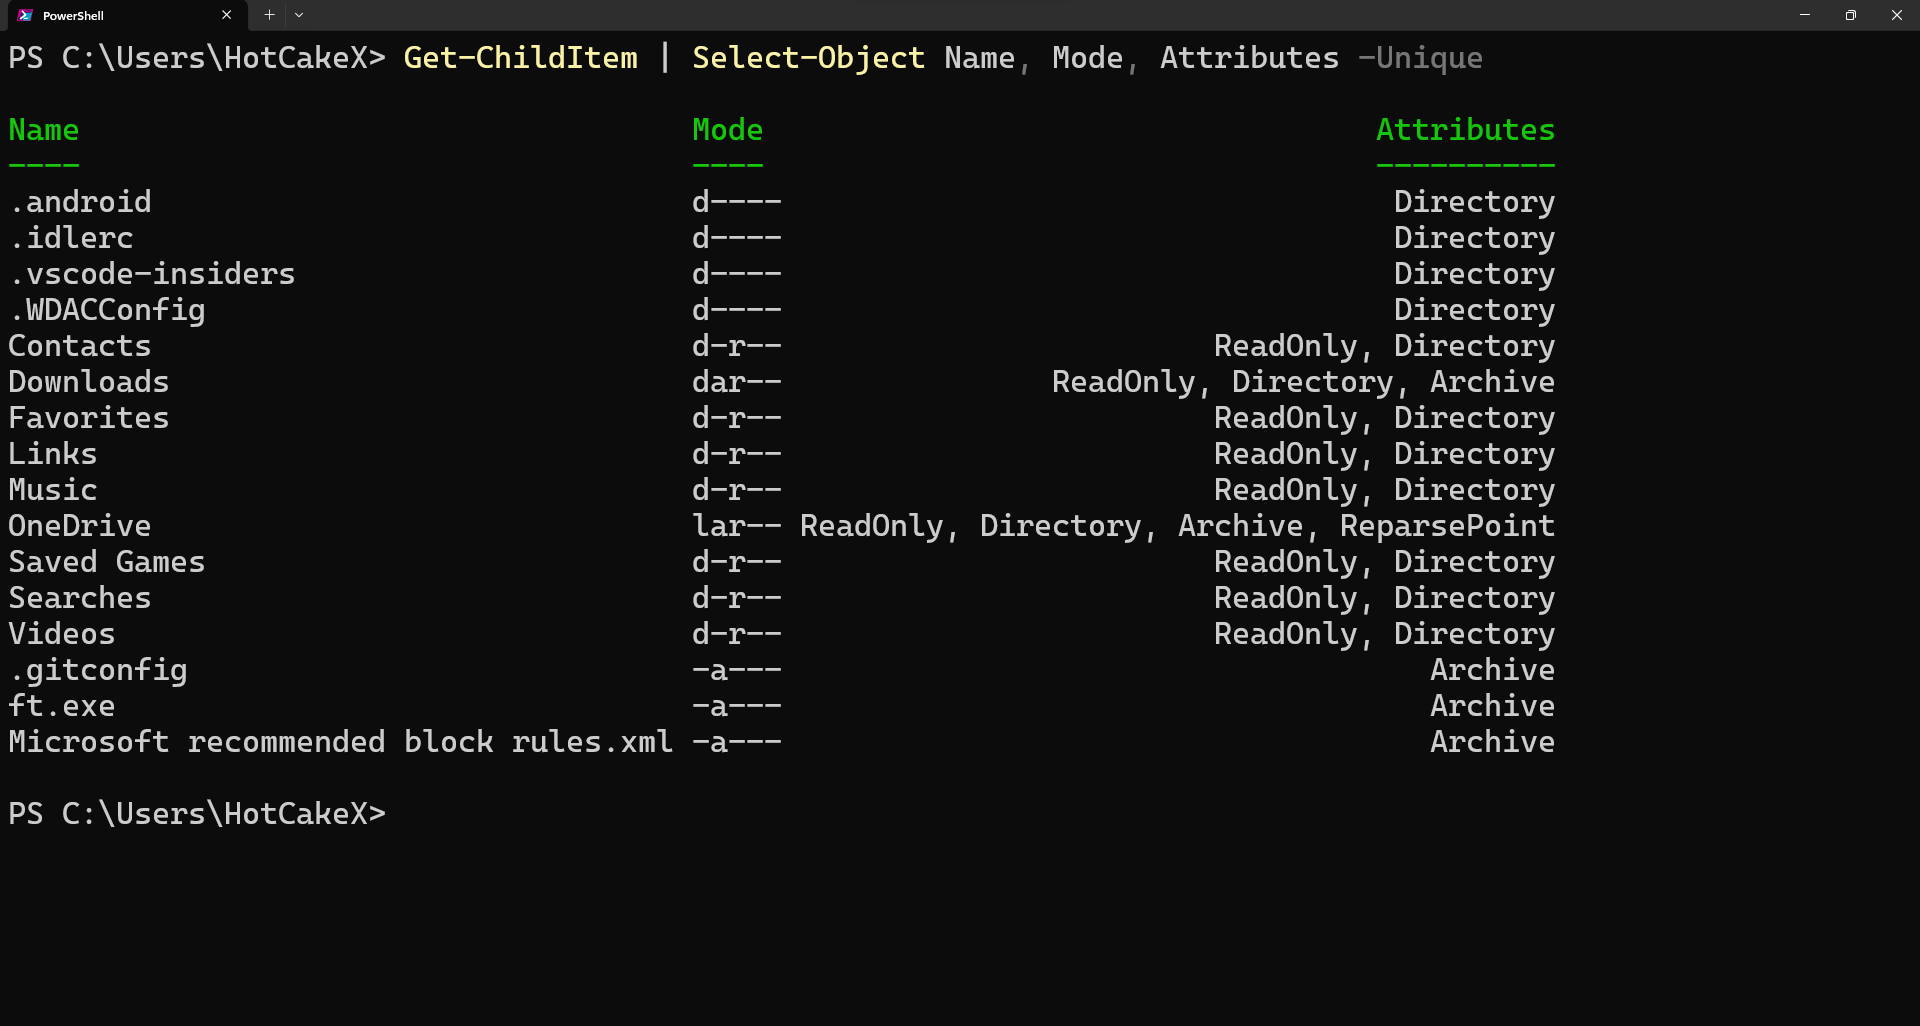Open the new tab profile dropdown
1920x1026 pixels.
pyautogui.click(x=299, y=15)
